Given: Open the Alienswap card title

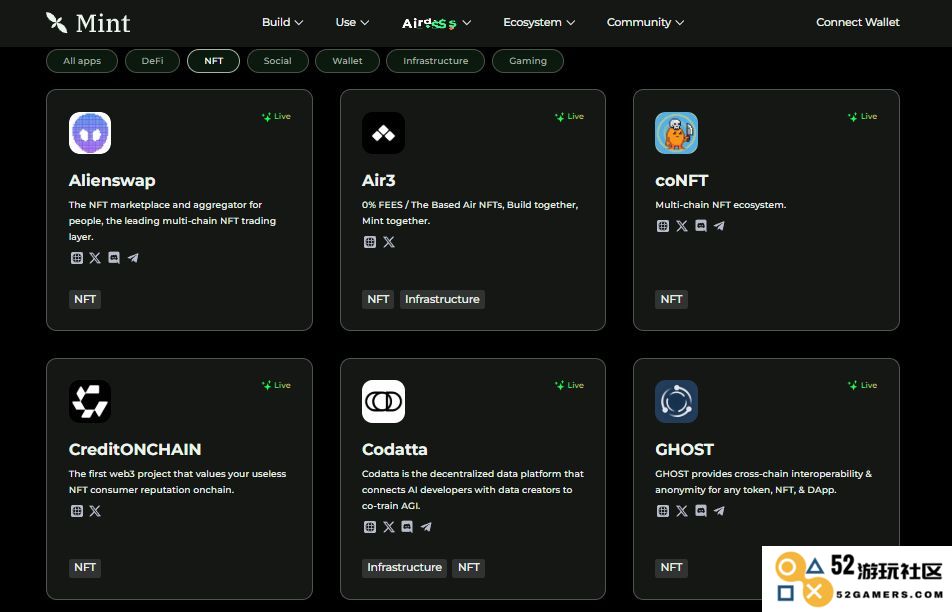Looking at the screenshot, I should [x=112, y=180].
